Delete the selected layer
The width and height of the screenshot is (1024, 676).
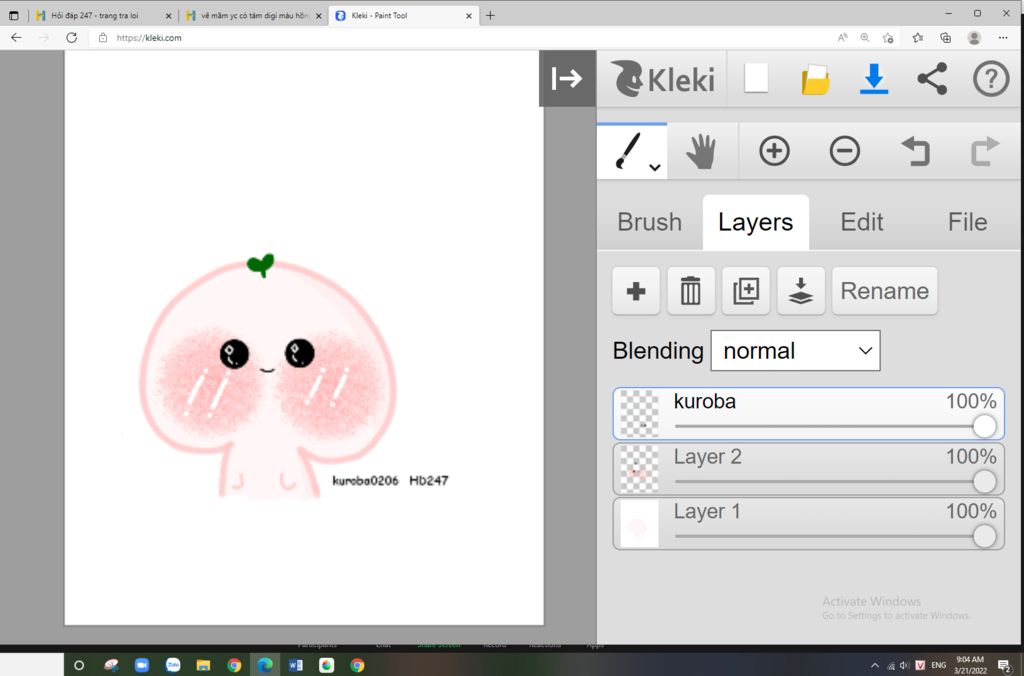[x=691, y=291]
